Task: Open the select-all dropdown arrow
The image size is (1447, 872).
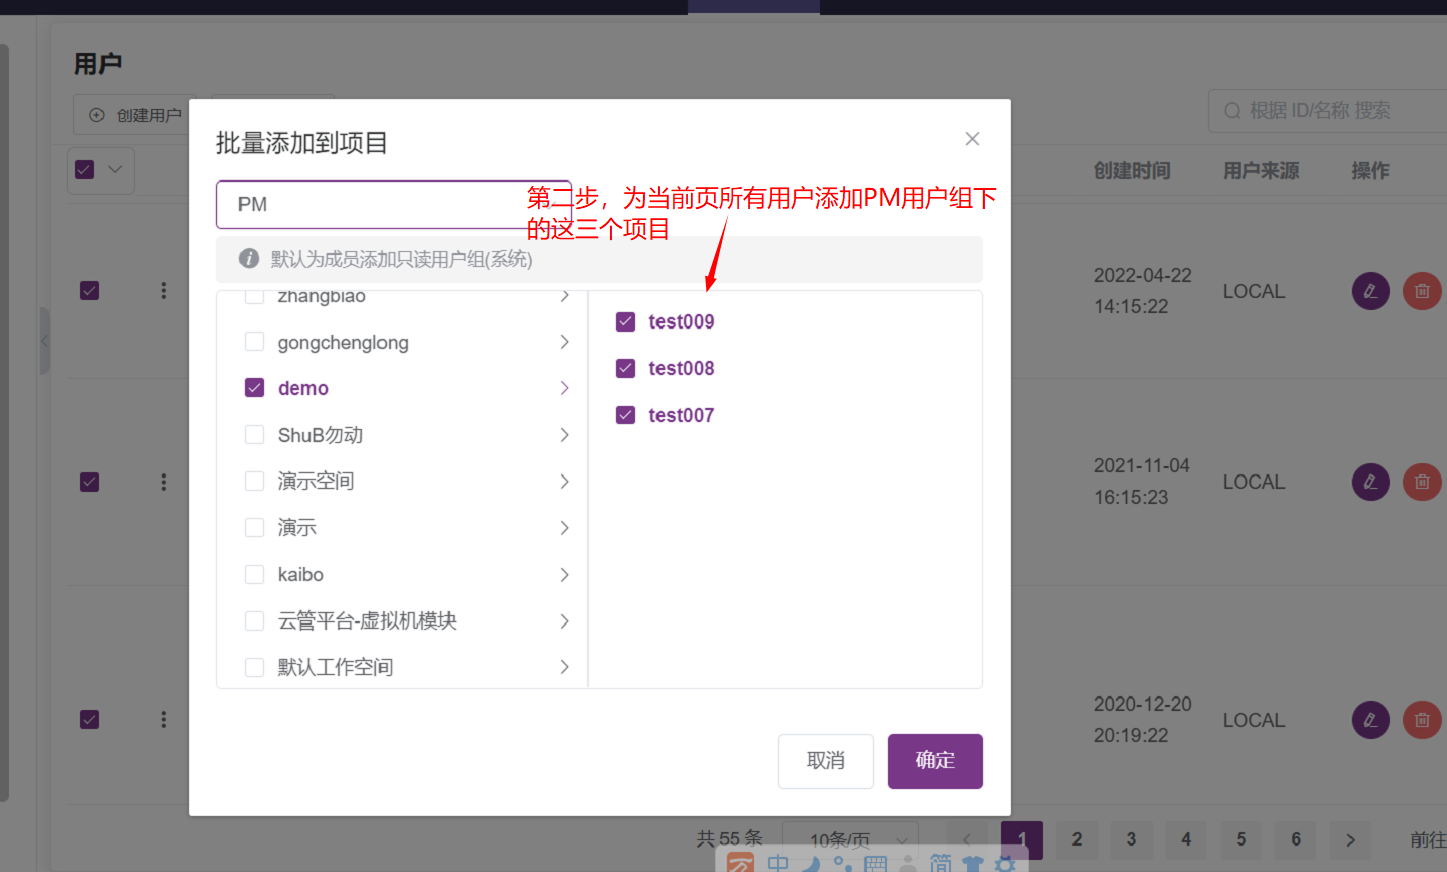Action: [x=115, y=170]
